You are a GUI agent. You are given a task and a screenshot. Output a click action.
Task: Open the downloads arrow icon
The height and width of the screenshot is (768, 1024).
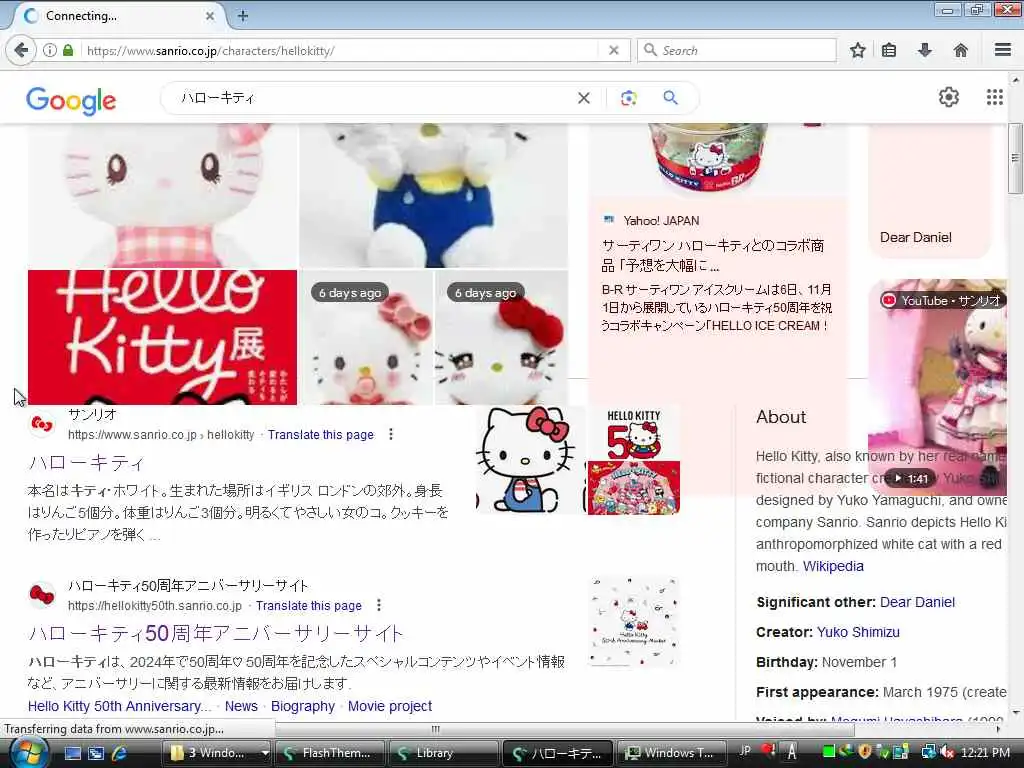[925, 50]
